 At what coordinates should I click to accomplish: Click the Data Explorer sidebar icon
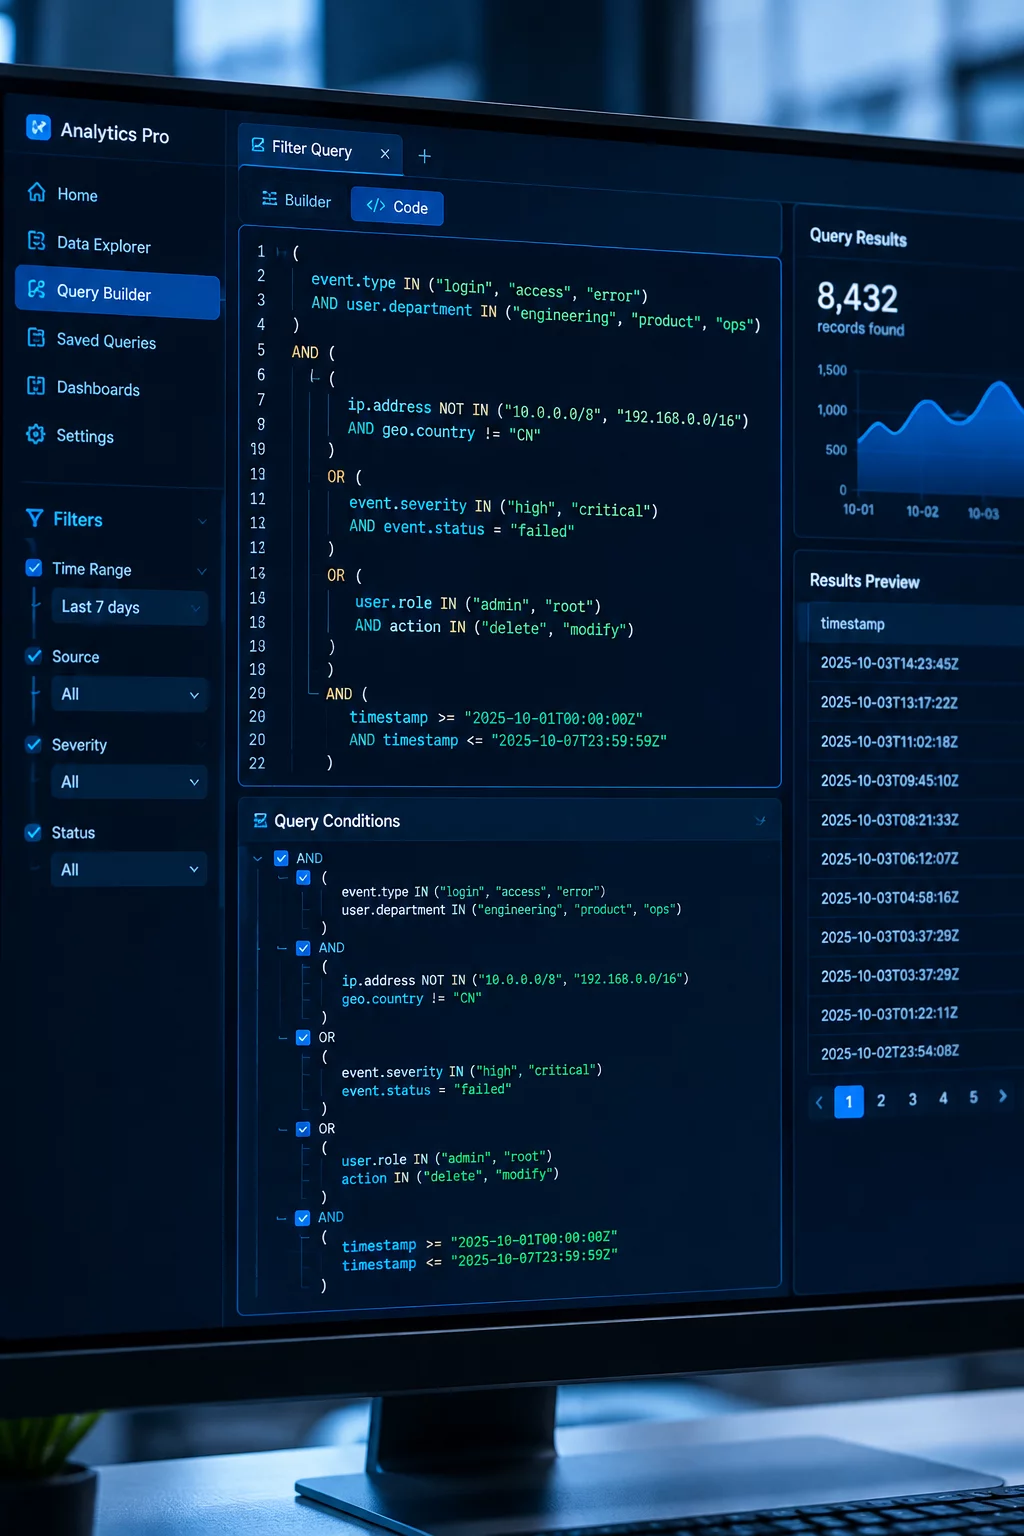(x=37, y=241)
